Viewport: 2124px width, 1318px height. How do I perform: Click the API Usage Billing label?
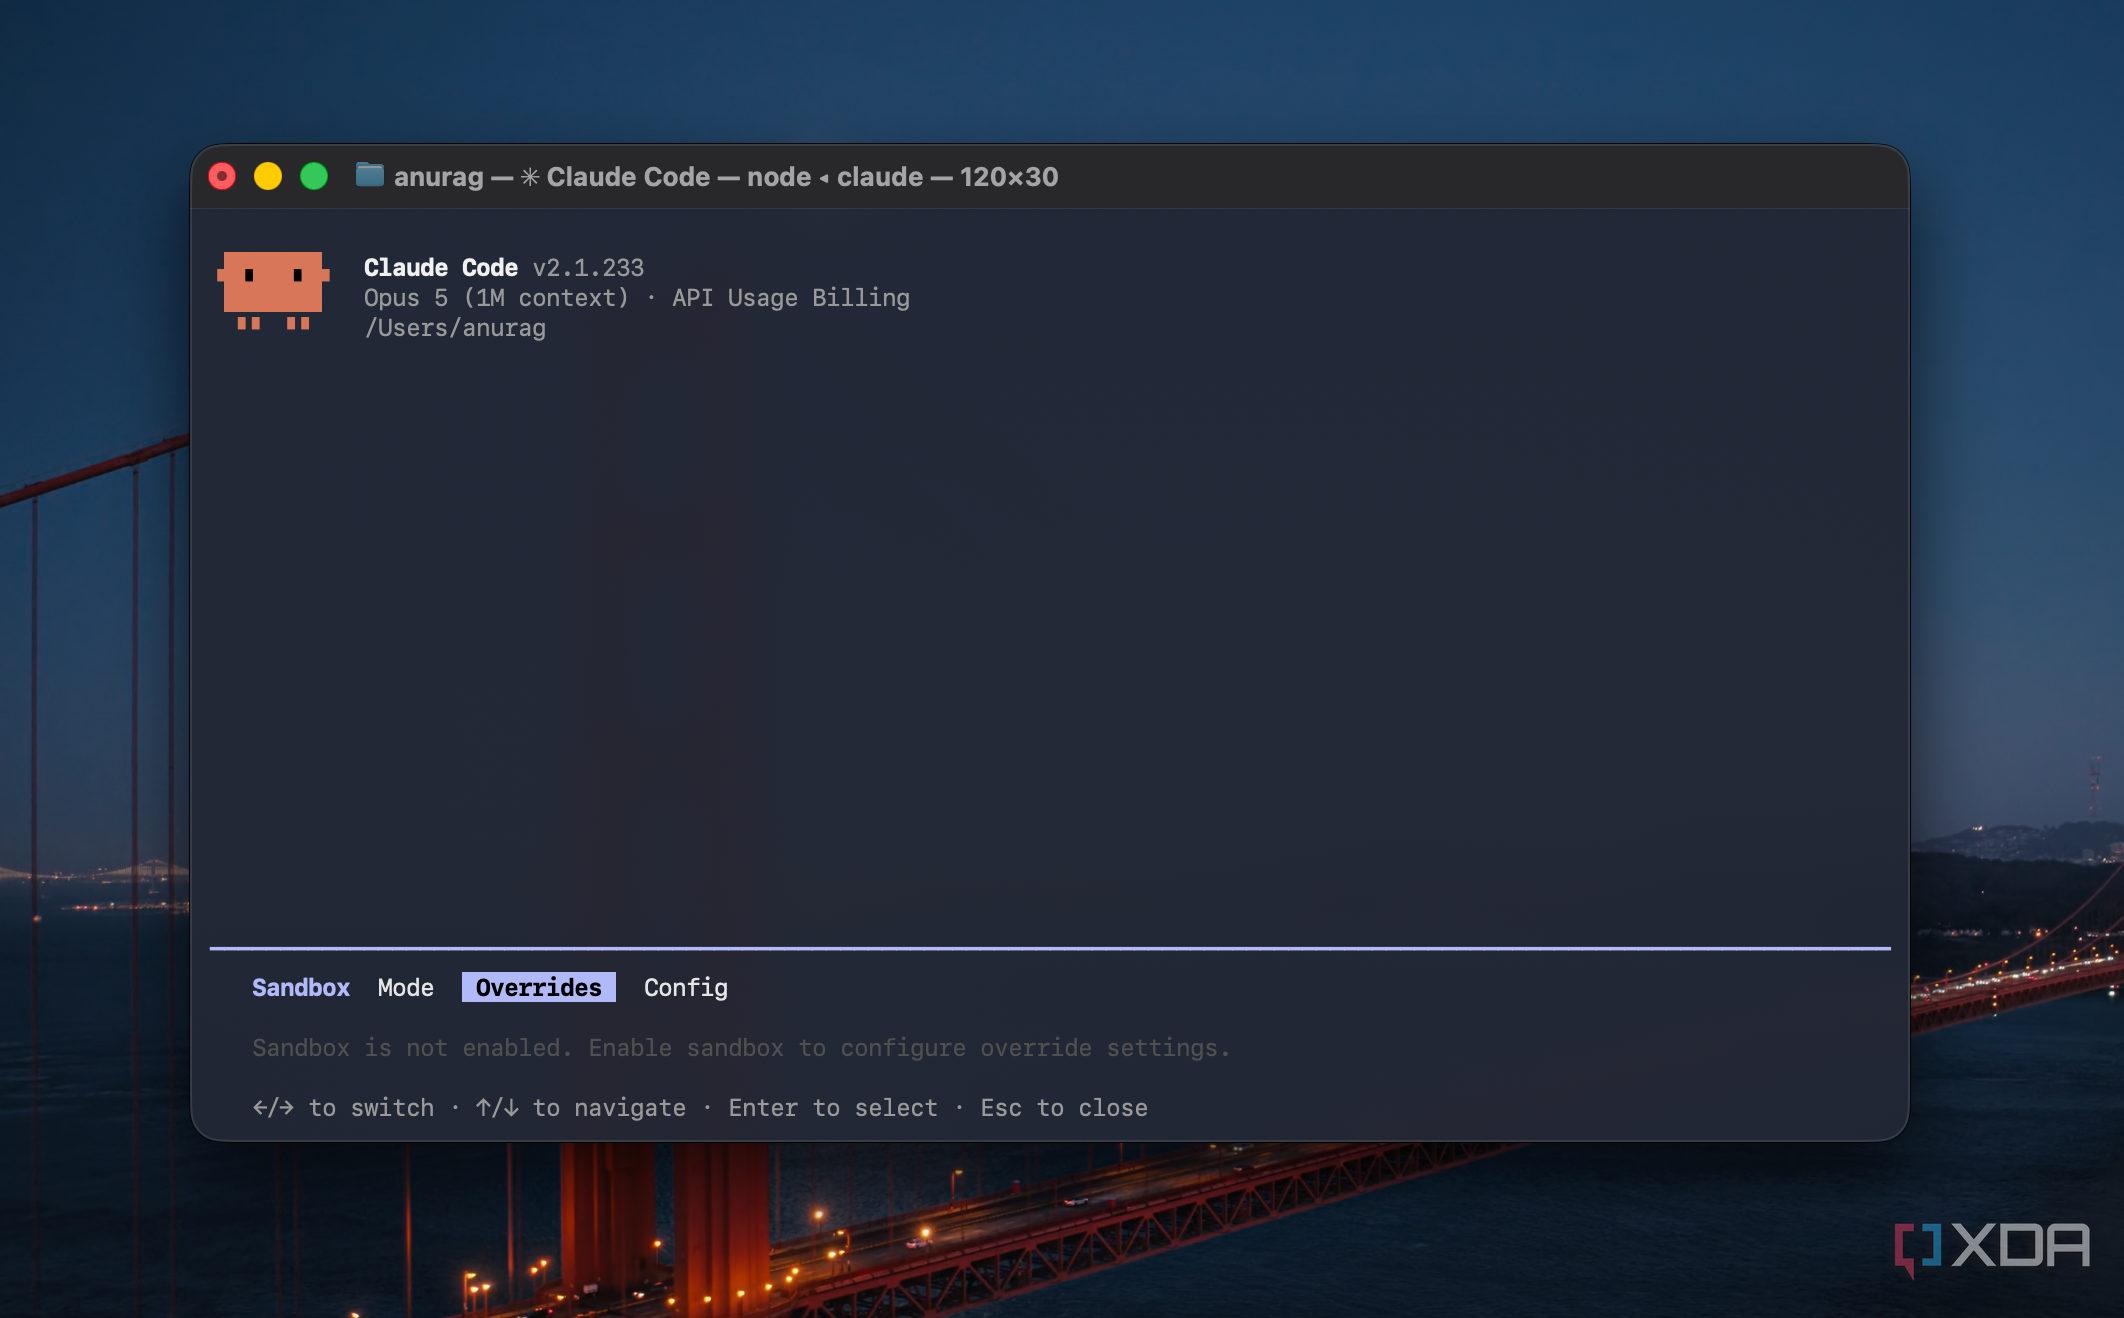click(791, 298)
